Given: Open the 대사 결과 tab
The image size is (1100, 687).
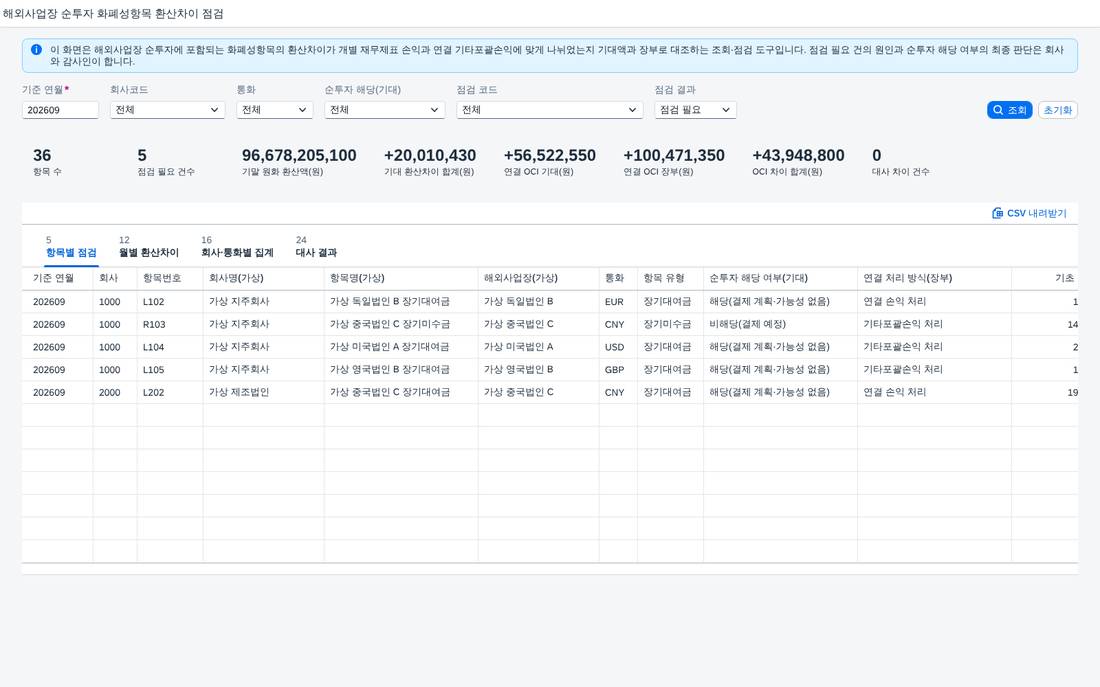Looking at the screenshot, I should 316,247.
